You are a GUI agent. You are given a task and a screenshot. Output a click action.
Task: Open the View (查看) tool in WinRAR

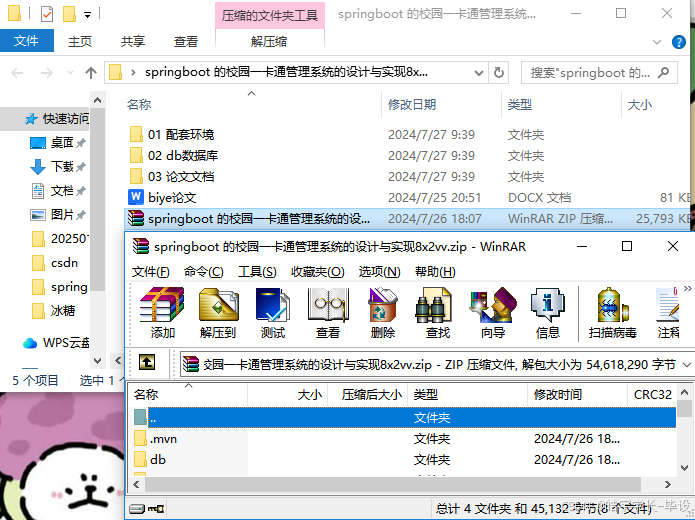(x=328, y=313)
